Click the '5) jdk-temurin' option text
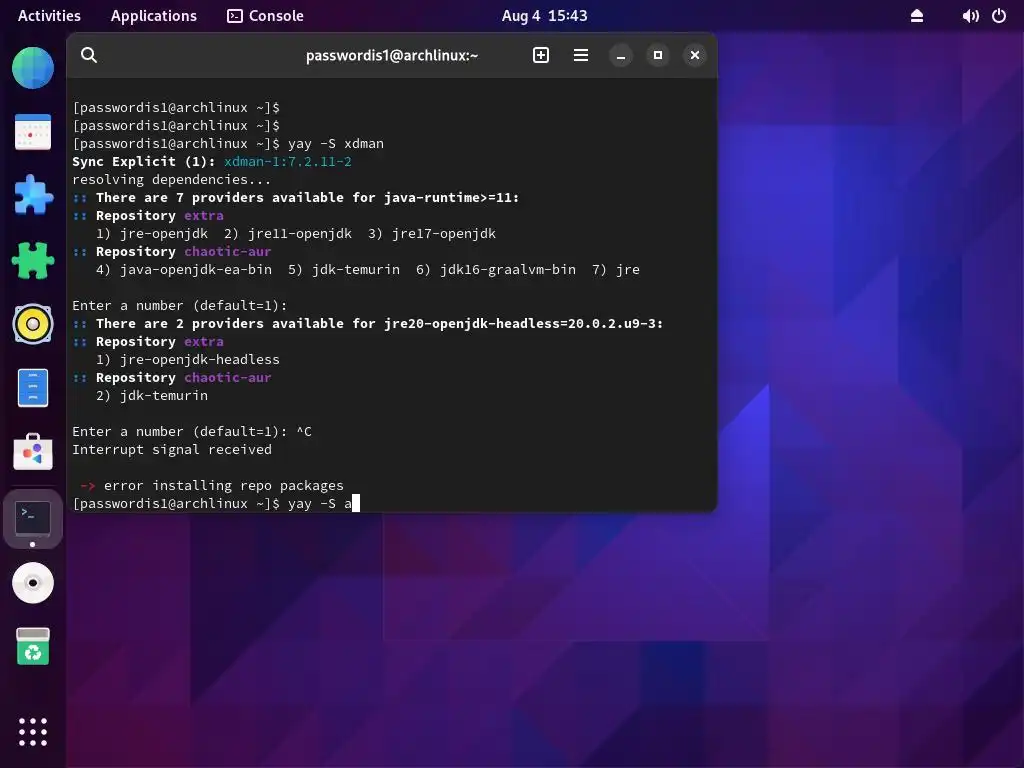The height and width of the screenshot is (768, 1024). (x=344, y=269)
